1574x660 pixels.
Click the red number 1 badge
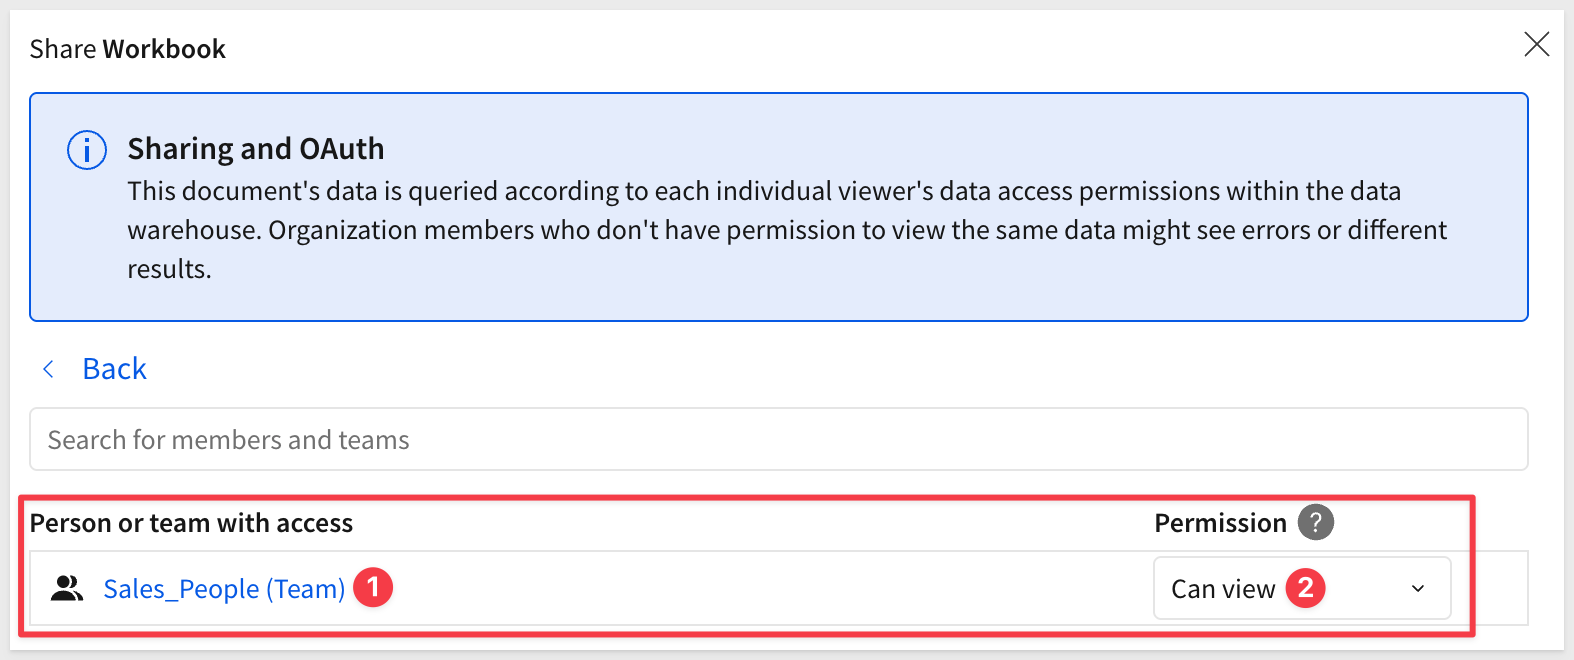click(373, 587)
